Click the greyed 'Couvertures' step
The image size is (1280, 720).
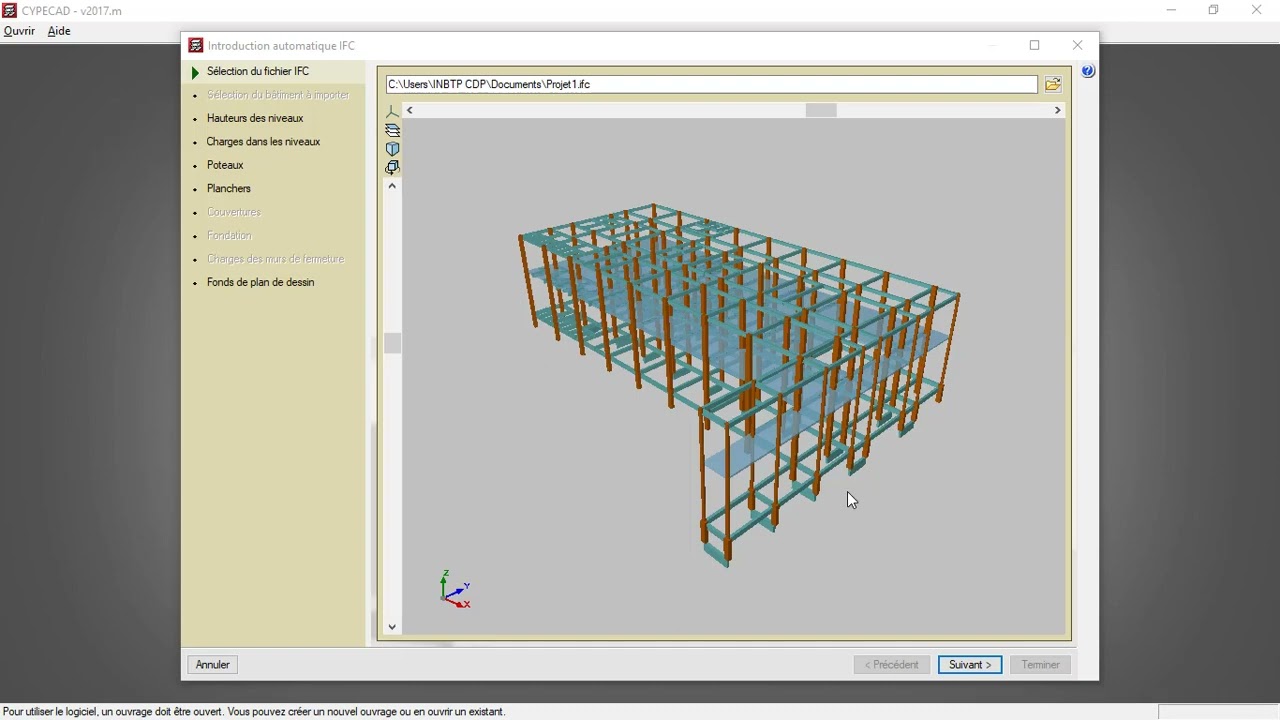tap(234, 212)
